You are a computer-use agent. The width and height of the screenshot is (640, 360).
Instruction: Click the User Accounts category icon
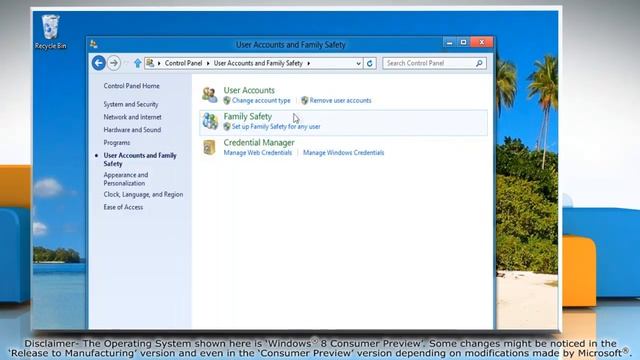[210, 95]
